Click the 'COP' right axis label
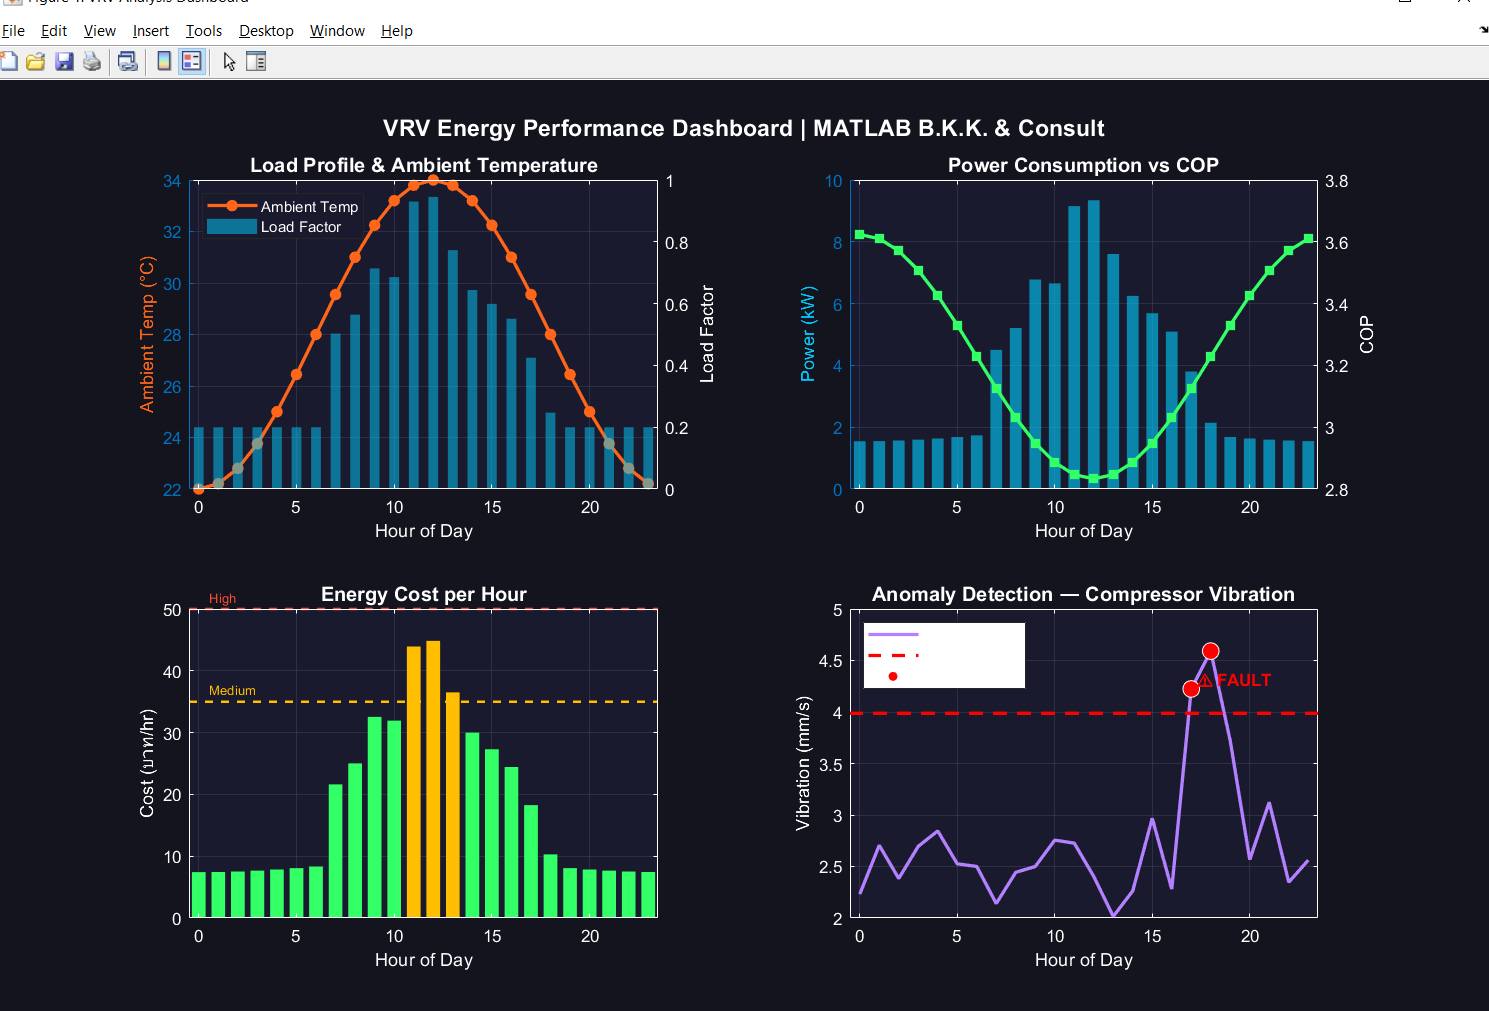 pyautogui.click(x=1366, y=334)
